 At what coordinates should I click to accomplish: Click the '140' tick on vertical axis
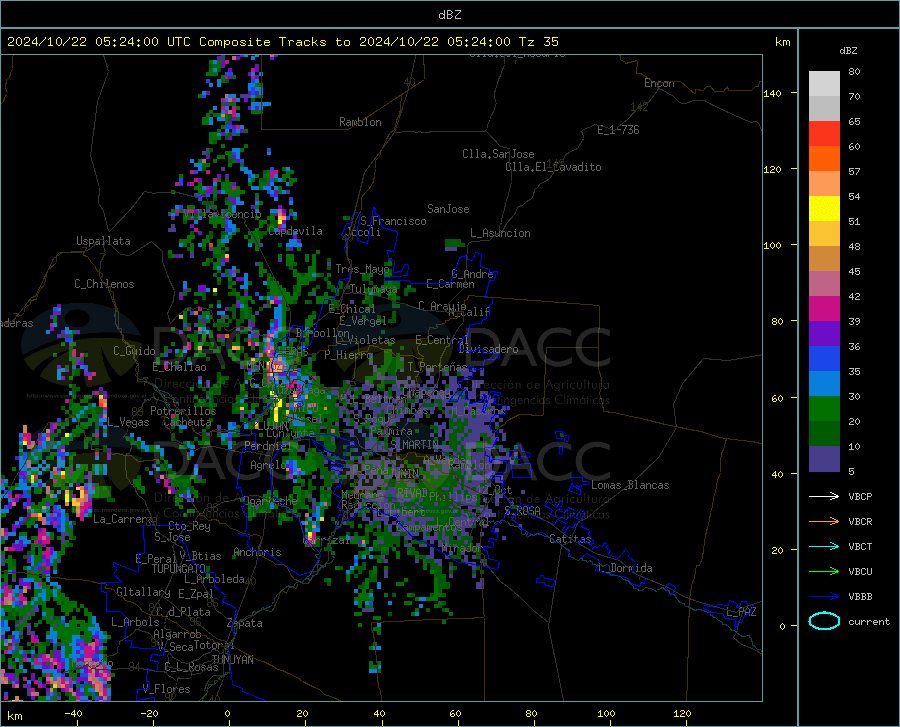click(772, 94)
